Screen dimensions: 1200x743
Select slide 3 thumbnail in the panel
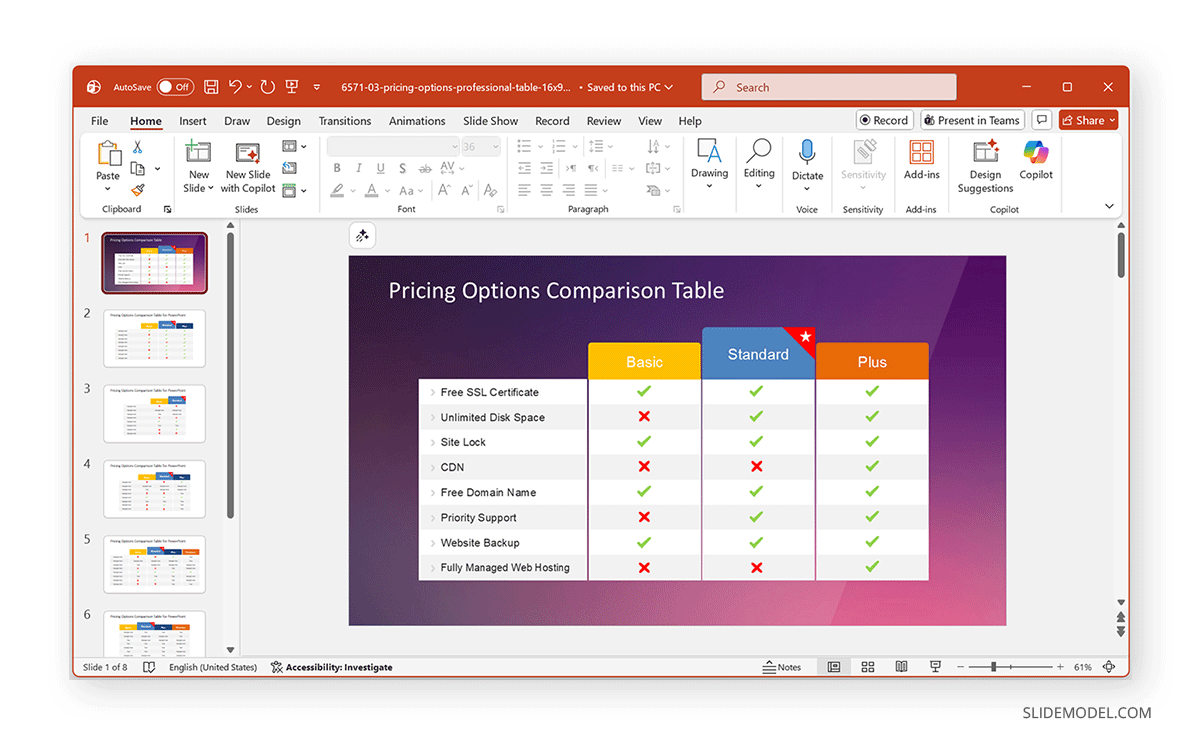click(154, 413)
